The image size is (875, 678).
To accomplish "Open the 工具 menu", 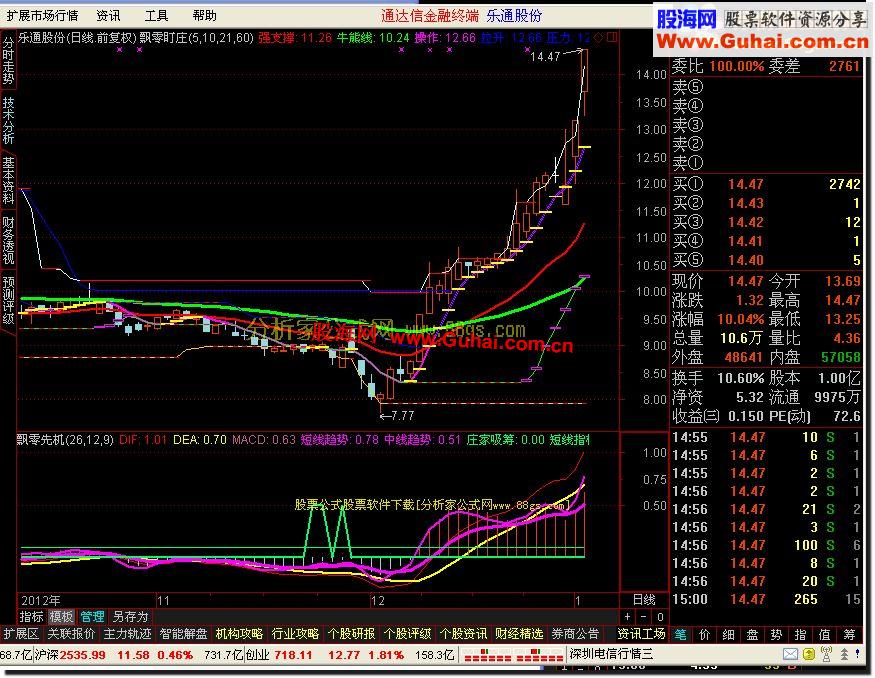I will pos(156,16).
